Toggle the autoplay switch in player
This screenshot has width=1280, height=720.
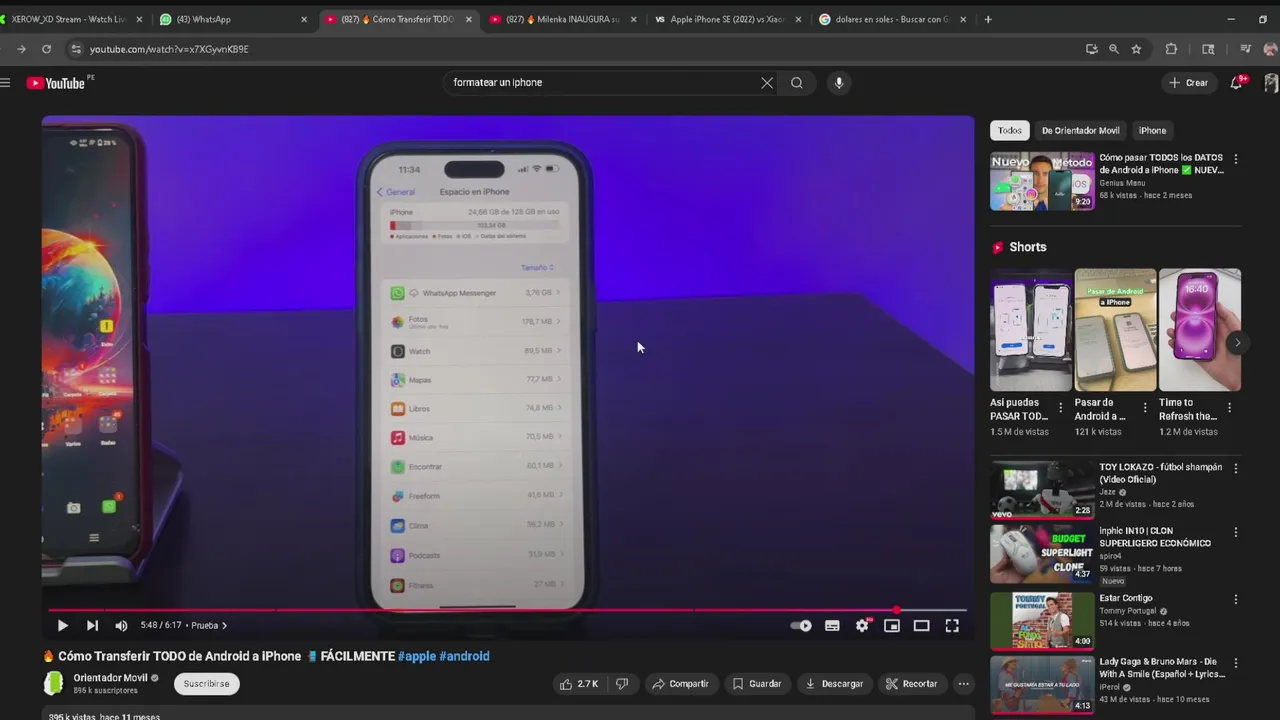(x=801, y=626)
